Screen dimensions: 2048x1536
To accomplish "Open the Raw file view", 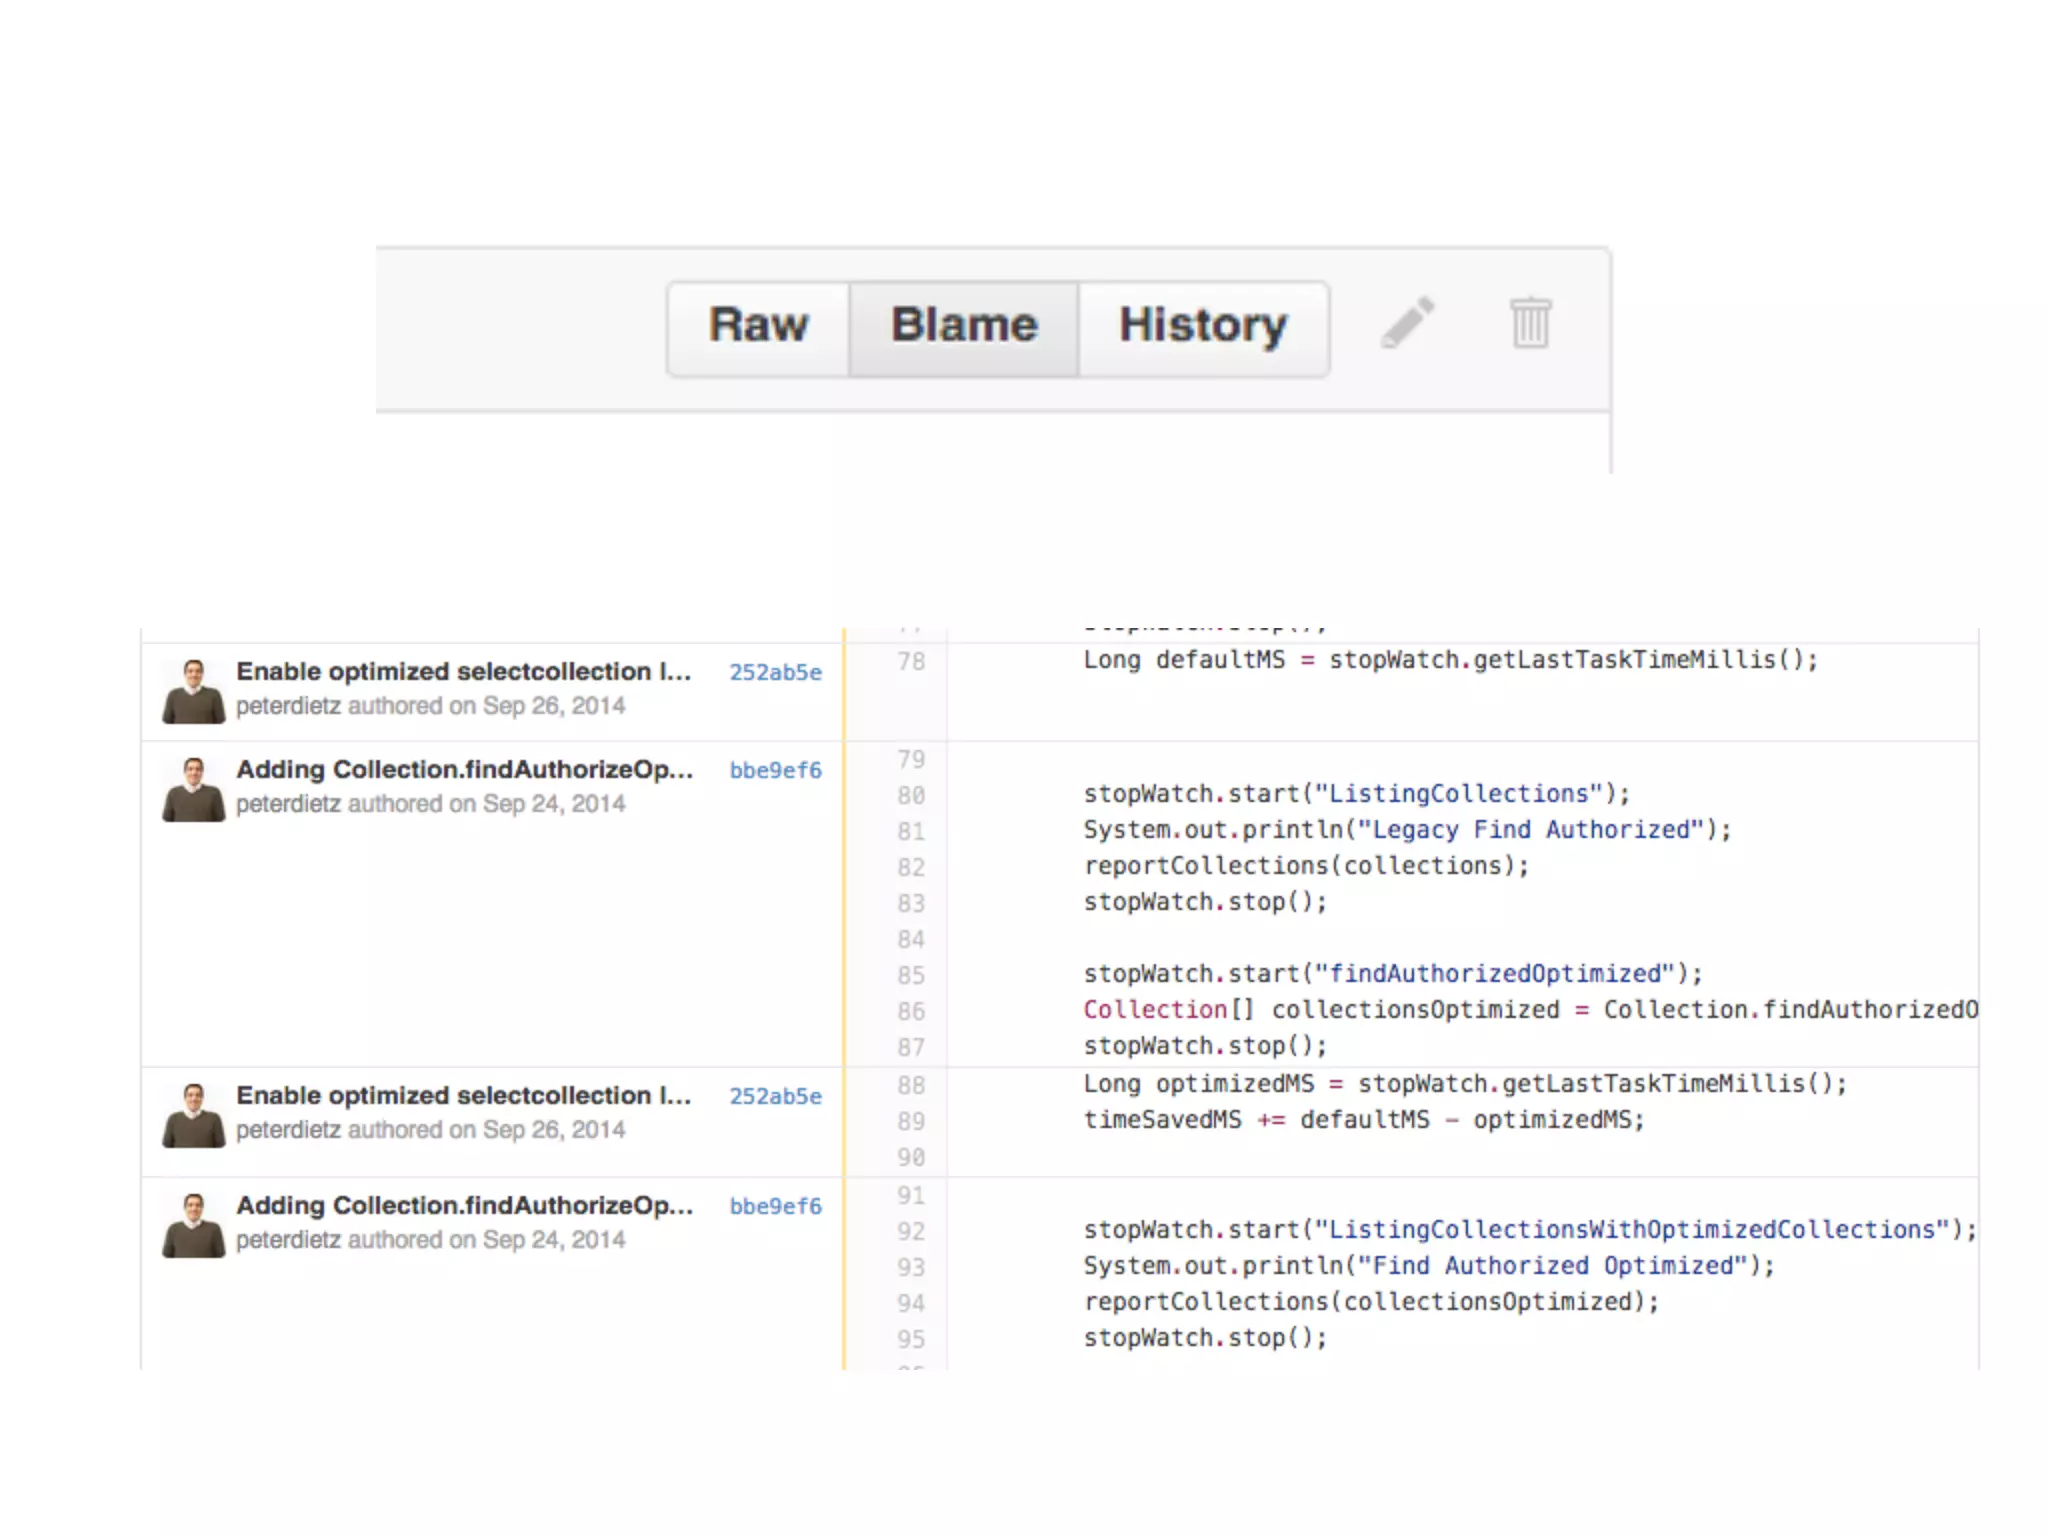I will point(758,326).
